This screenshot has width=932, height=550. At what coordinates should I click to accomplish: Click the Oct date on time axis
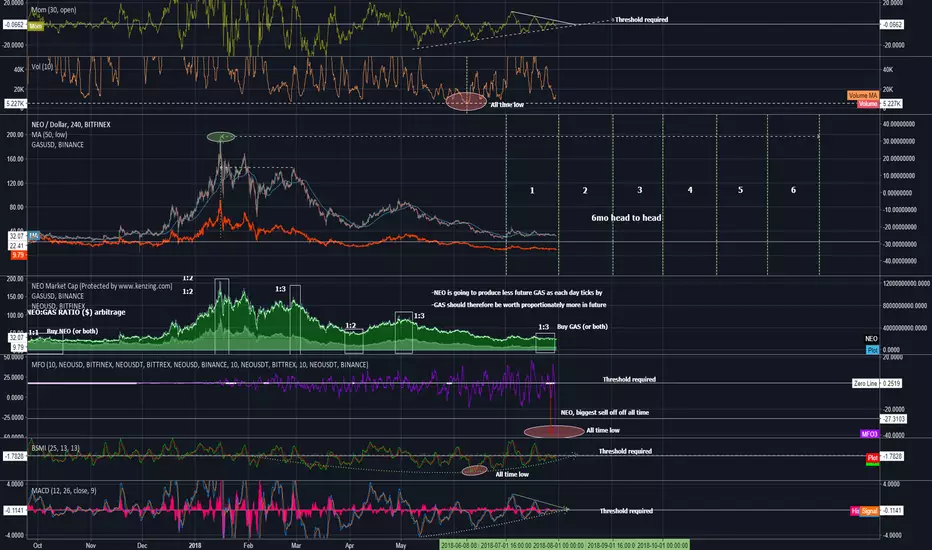pyautogui.click(x=37, y=545)
